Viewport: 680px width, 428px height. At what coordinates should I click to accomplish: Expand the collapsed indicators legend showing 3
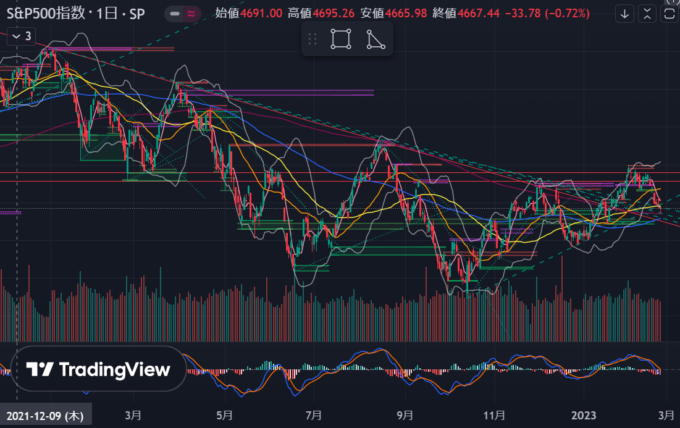pyautogui.click(x=20, y=35)
